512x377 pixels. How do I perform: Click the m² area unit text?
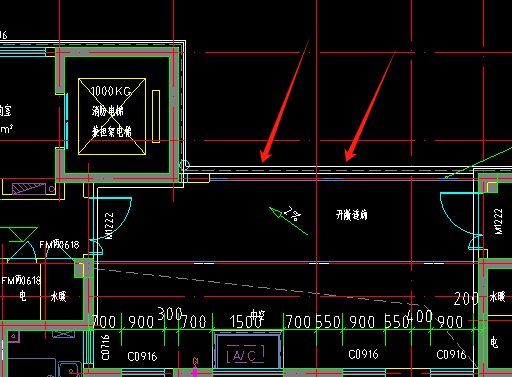point(6,129)
